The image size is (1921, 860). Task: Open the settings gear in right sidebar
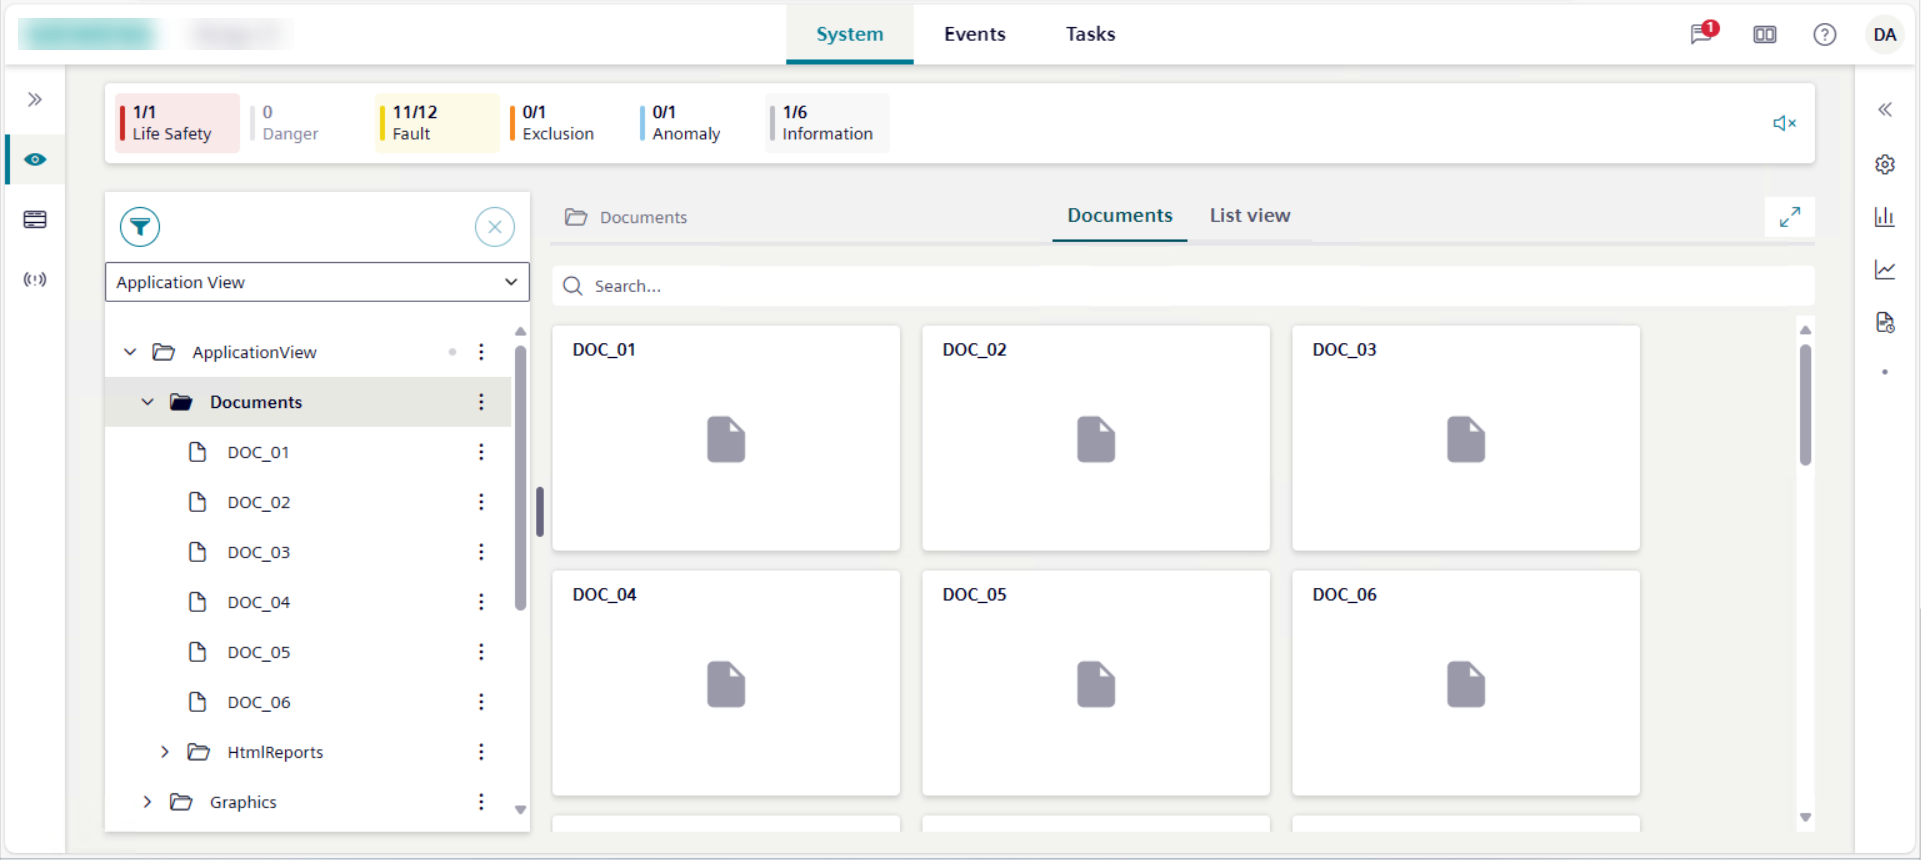[1884, 164]
